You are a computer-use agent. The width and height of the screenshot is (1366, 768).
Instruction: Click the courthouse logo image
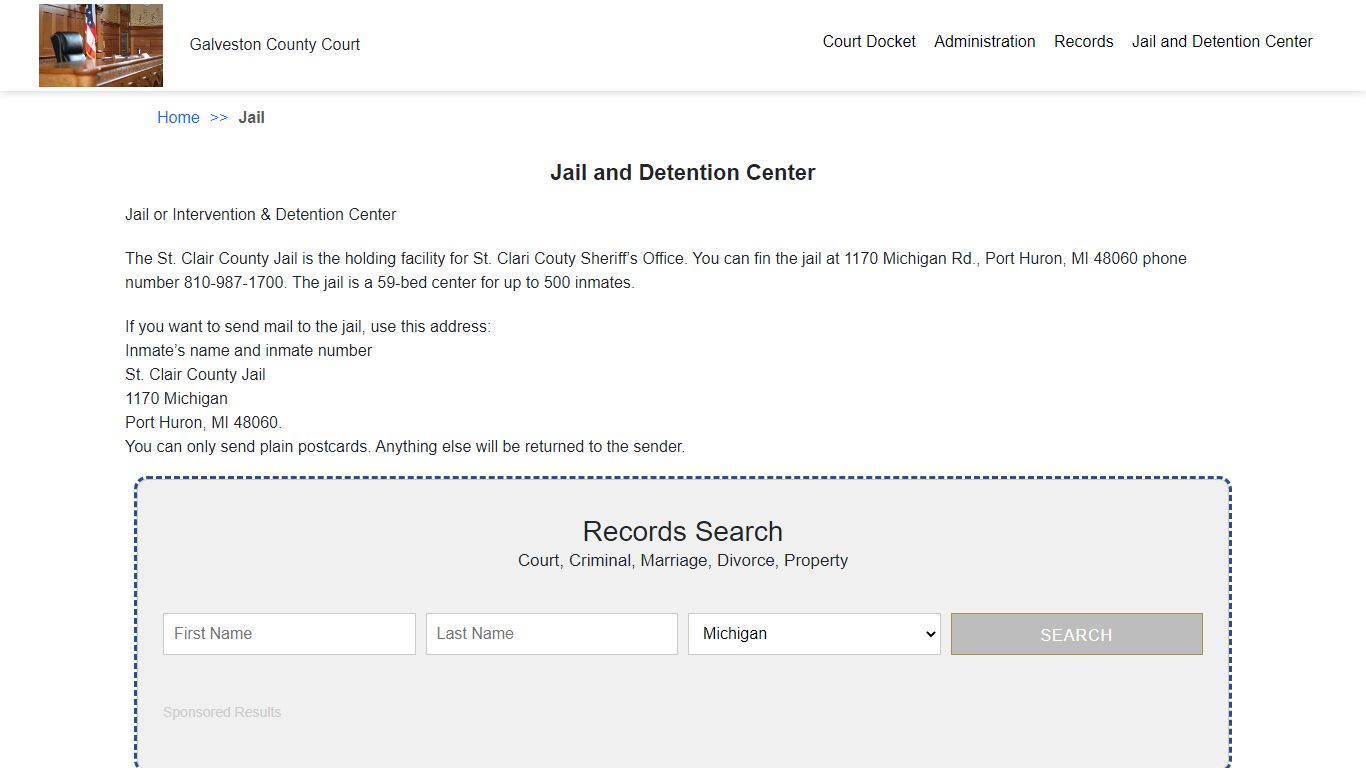[100, 45]
